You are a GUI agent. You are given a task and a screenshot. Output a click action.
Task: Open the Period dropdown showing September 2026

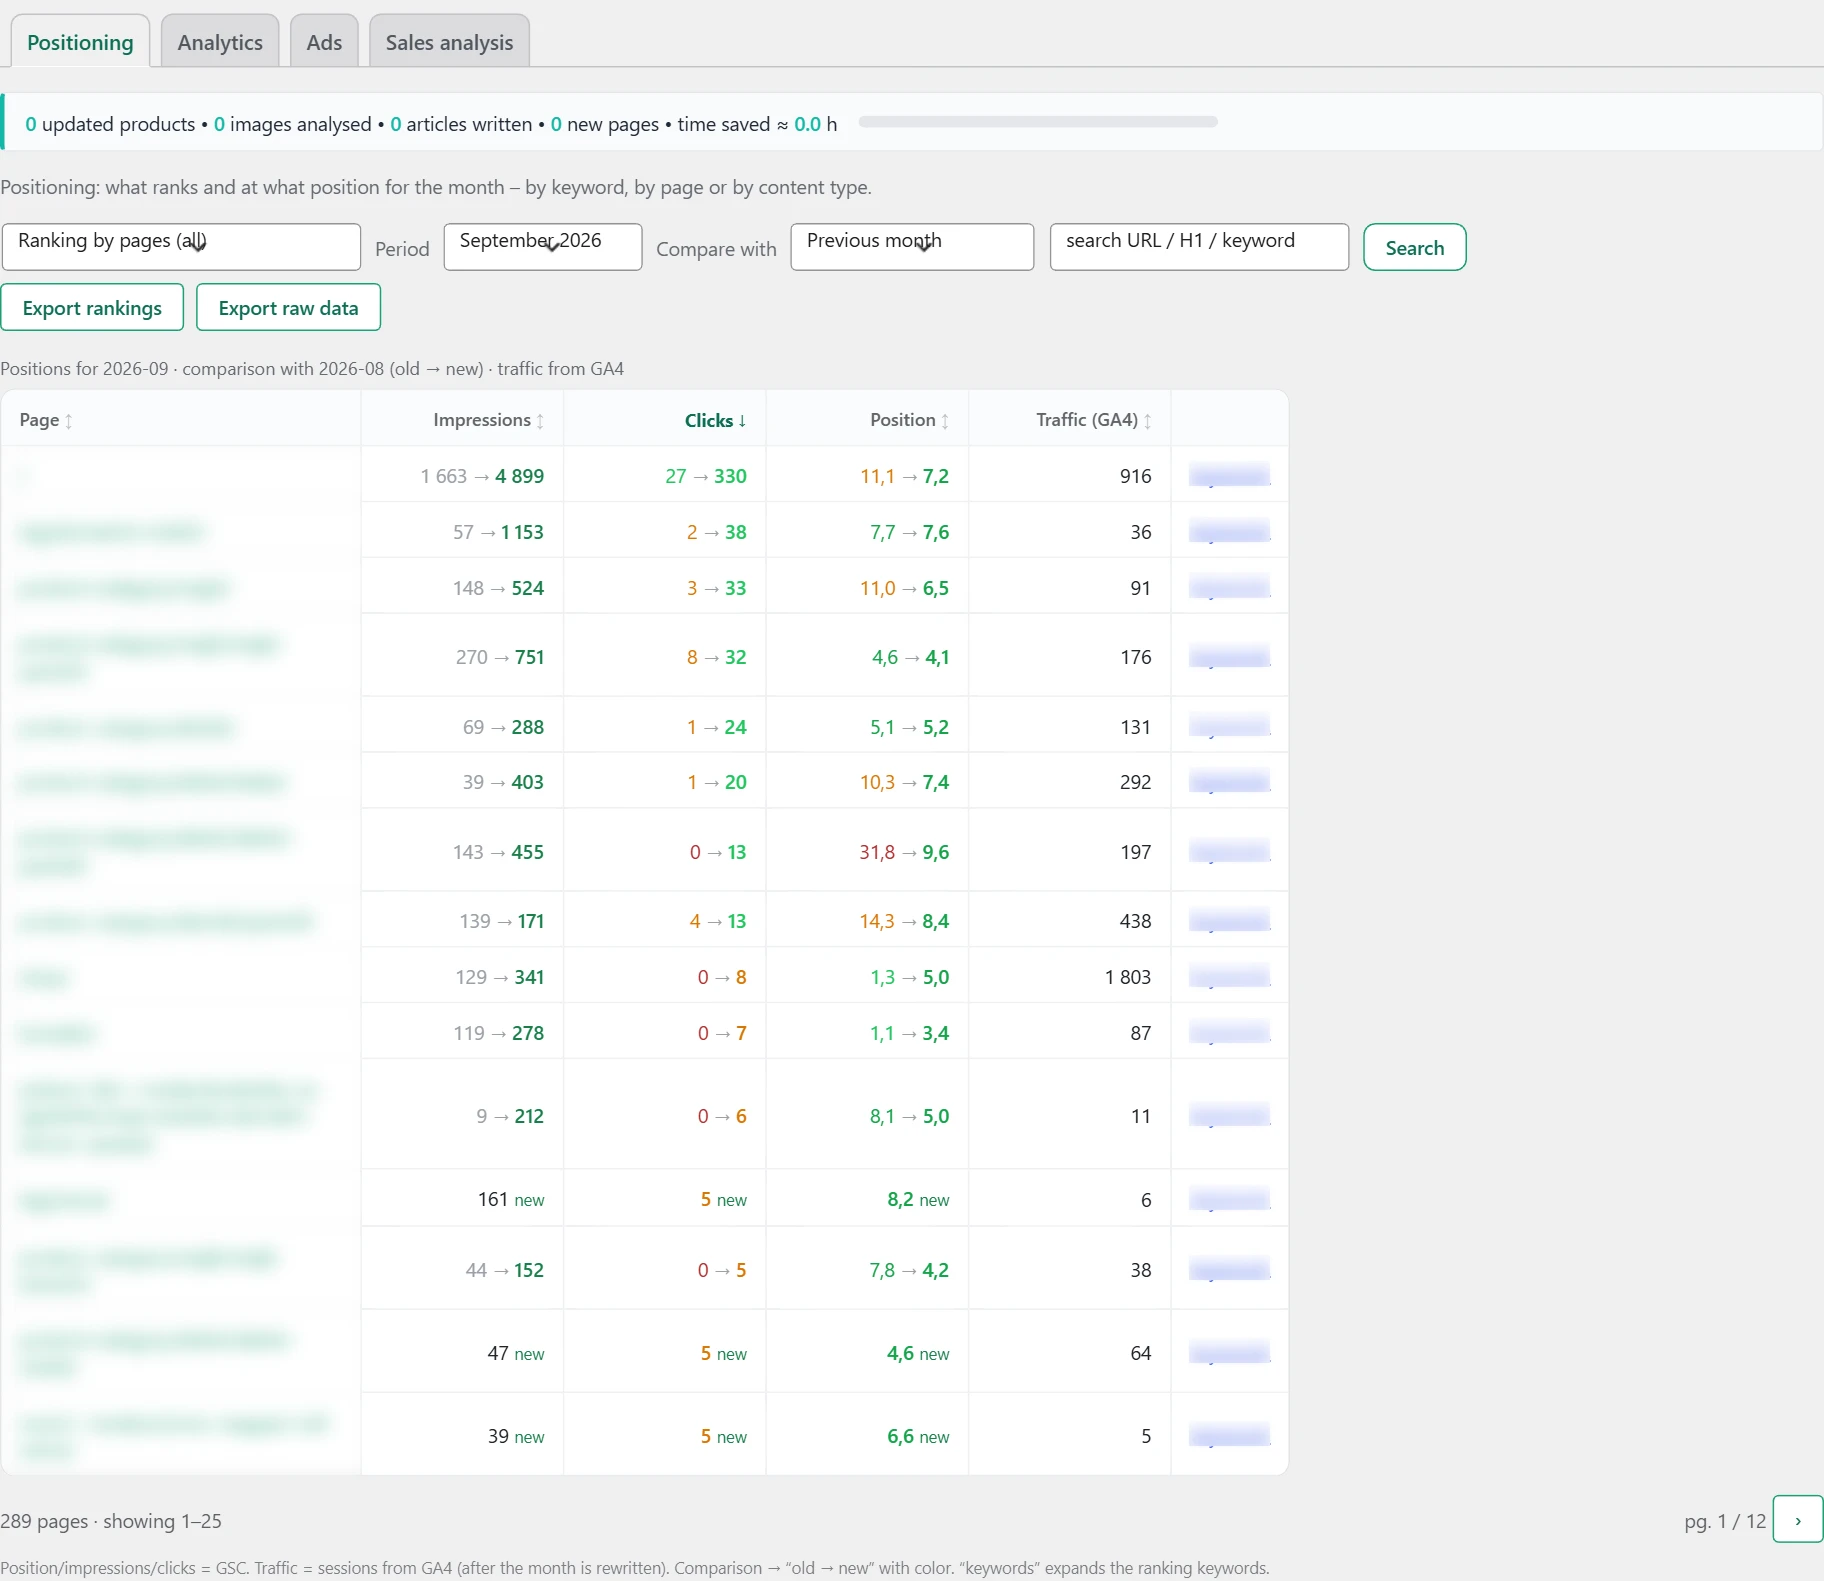[543, 247]
